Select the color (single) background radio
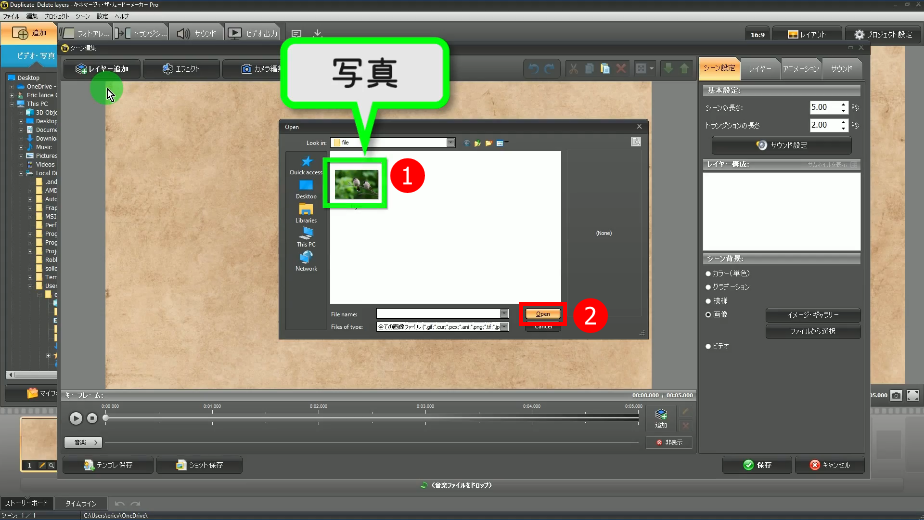The image size is (924, 520). coord(708,273)
